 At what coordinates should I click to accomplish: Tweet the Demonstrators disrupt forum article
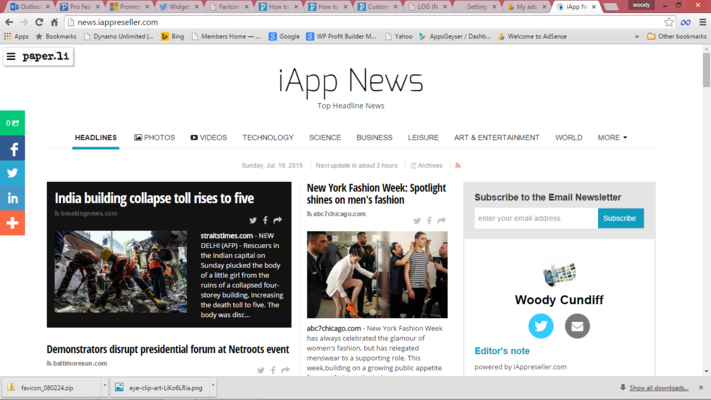[x=261, y=371]
